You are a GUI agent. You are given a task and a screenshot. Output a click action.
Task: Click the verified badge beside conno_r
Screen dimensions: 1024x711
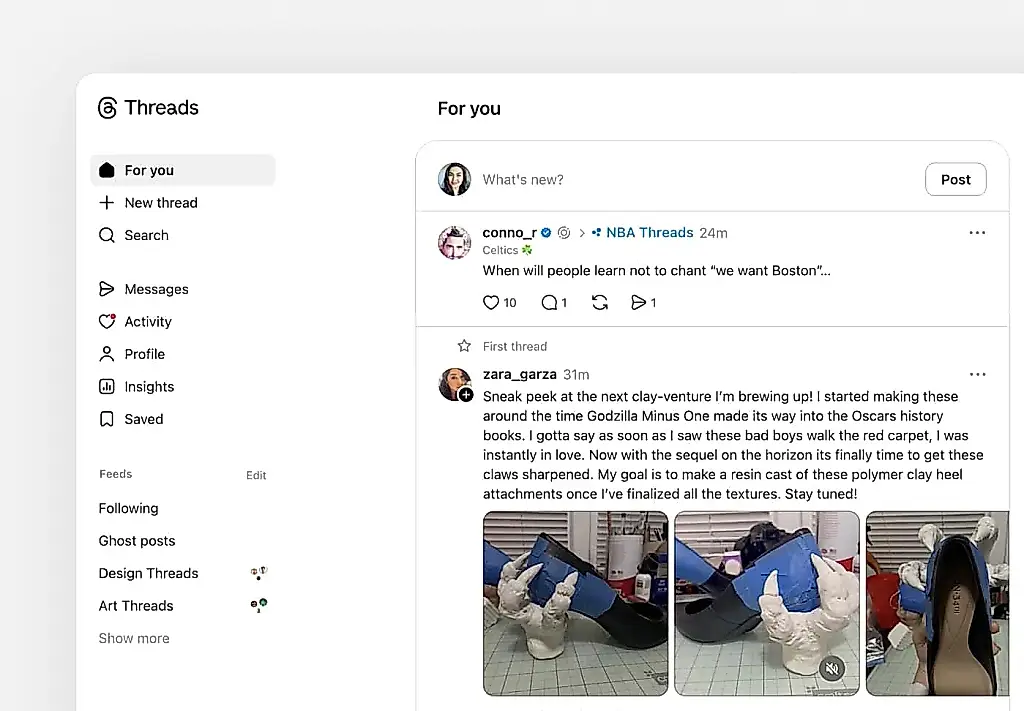[546, 232]
